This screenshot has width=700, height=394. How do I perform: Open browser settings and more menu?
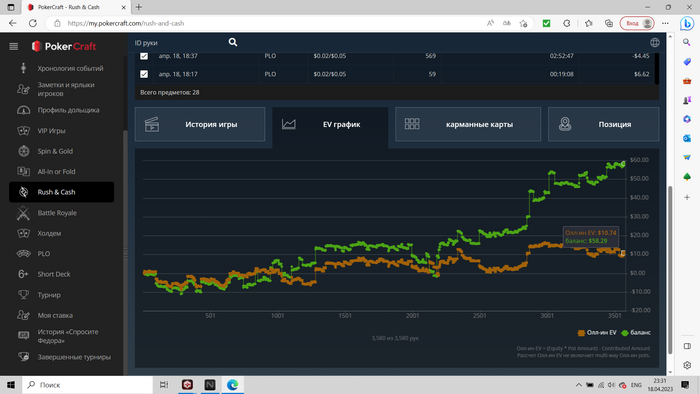[x=665, y=23]
